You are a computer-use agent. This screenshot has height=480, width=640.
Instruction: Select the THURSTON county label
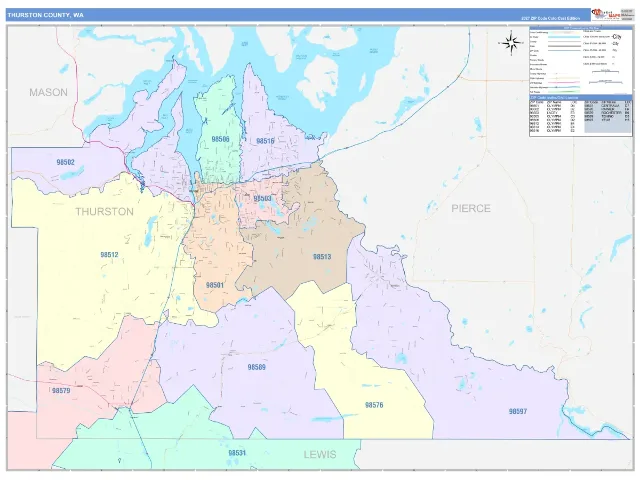[104, 211]
